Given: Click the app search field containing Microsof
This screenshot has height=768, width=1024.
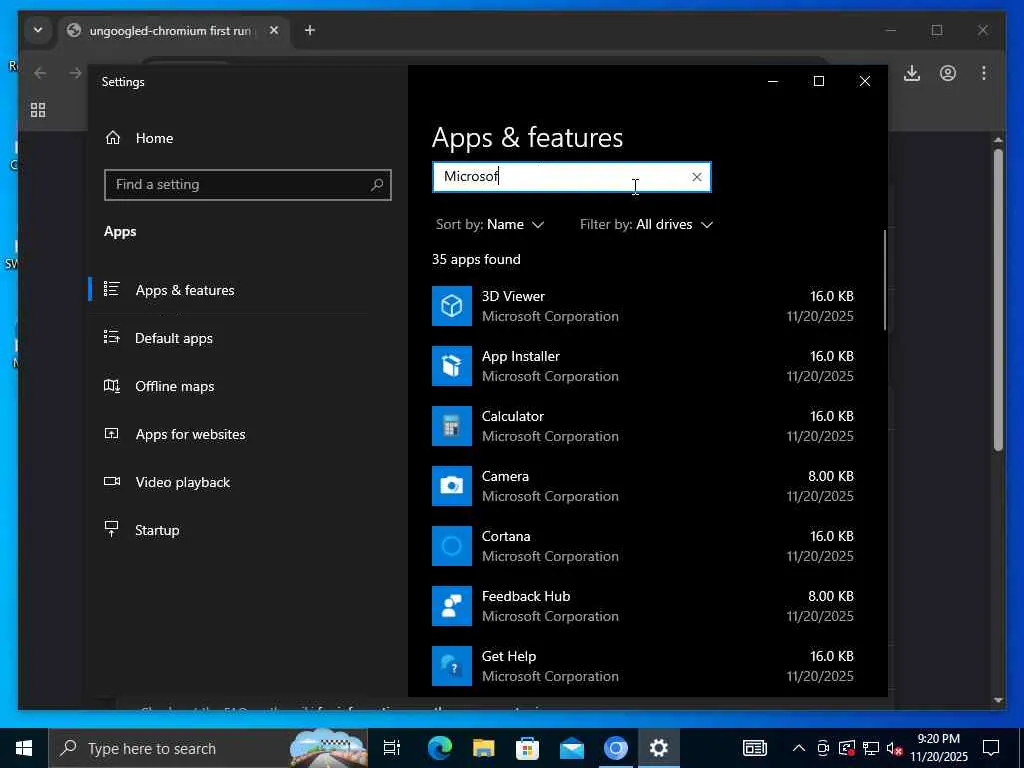Looking at the screenshot, I should [571, 177].
